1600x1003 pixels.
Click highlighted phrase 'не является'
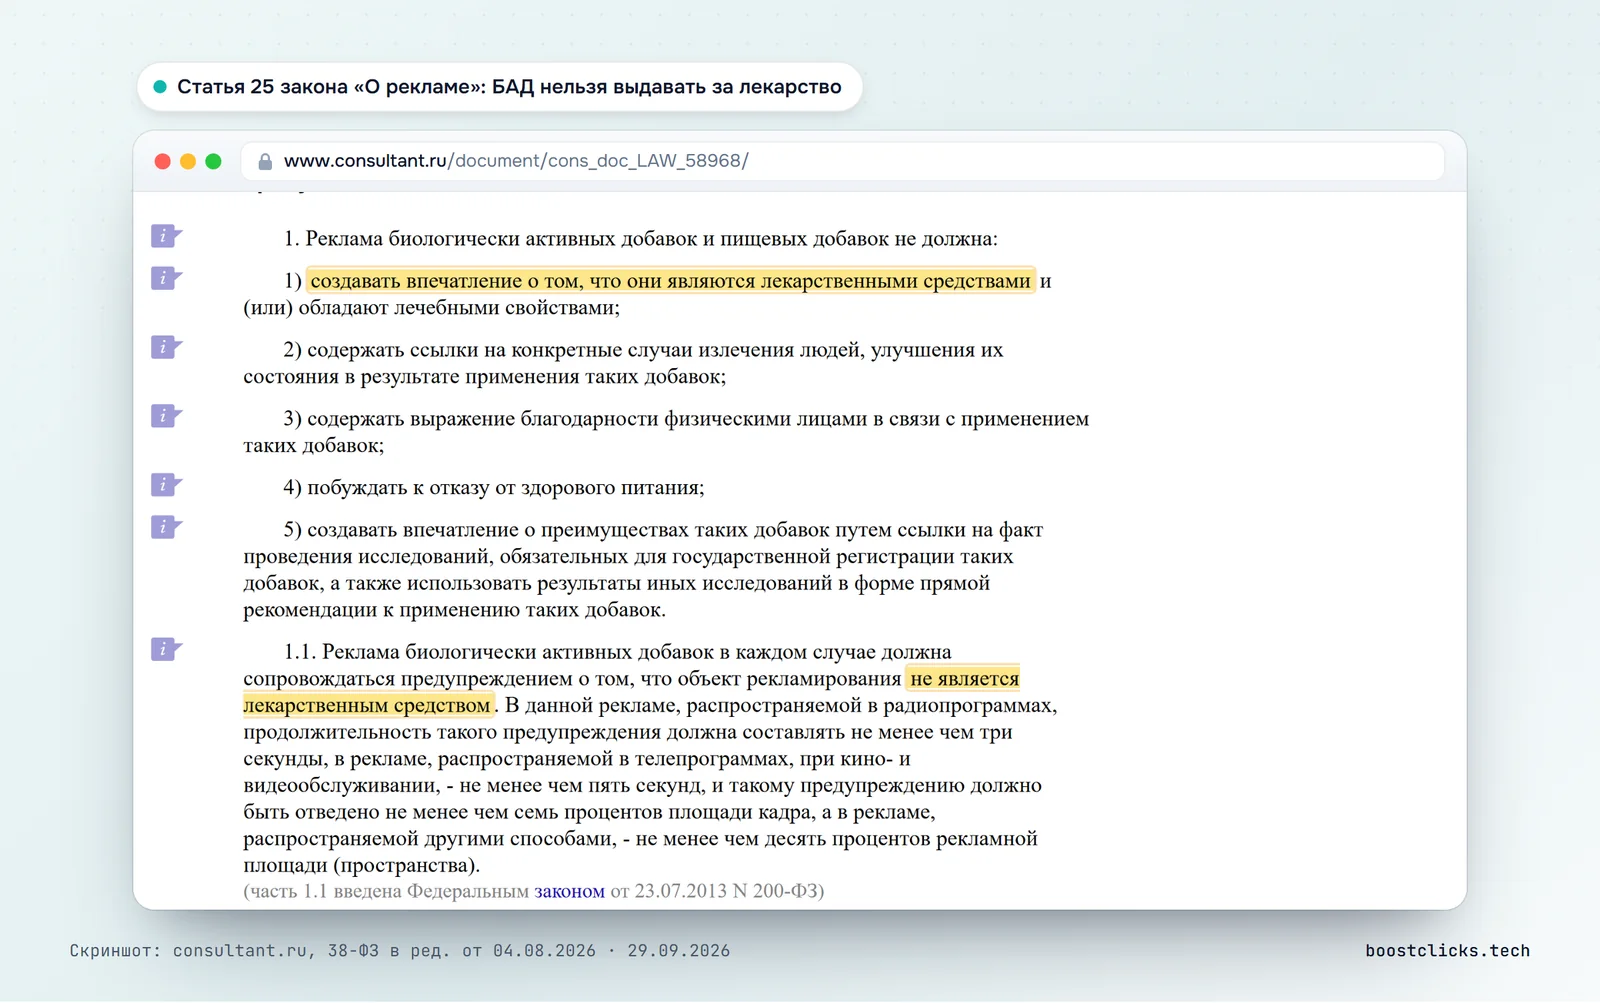pos(964,679)
